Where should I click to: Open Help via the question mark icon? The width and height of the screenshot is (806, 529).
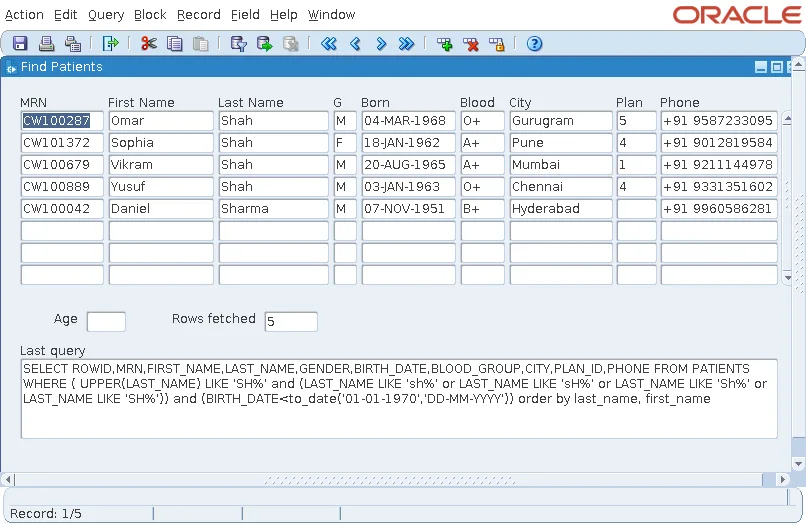point(535,44)
